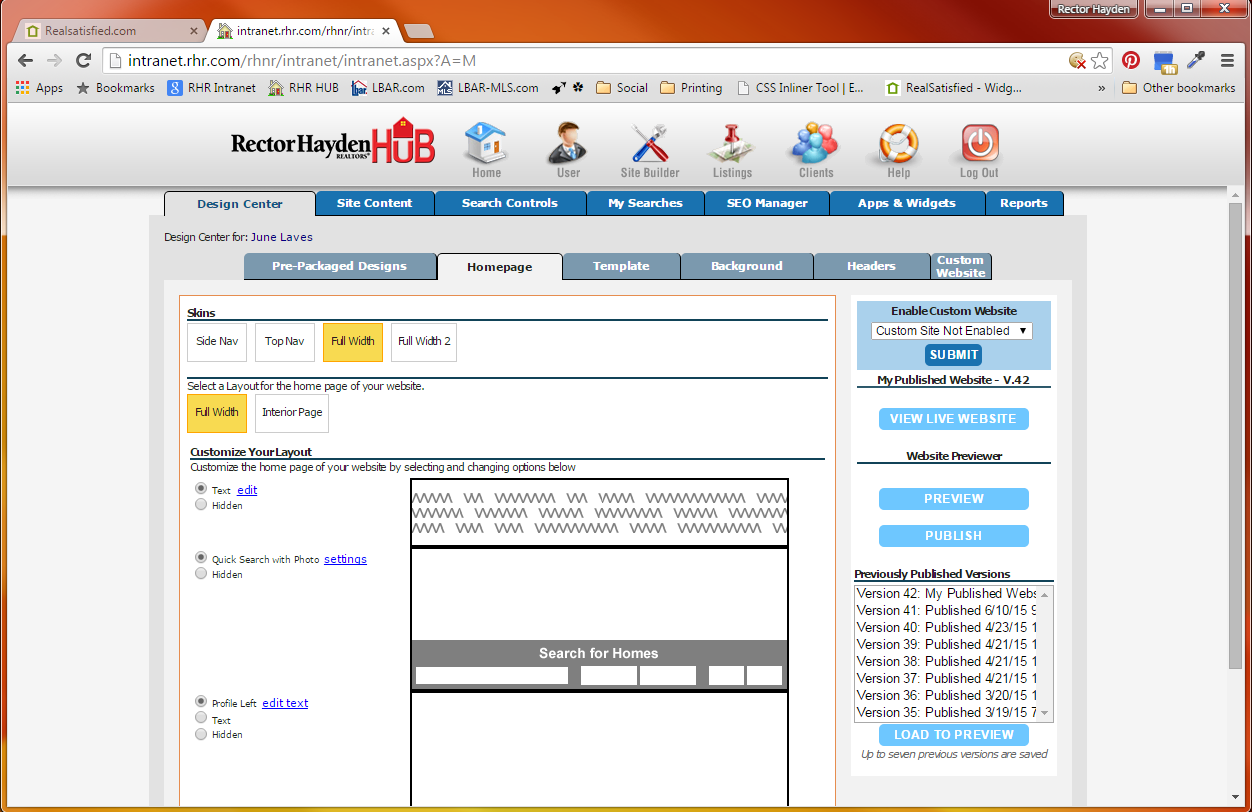Click the PREVIEW button
This screenshot has height=812, width=1252.
coord(953,499)
